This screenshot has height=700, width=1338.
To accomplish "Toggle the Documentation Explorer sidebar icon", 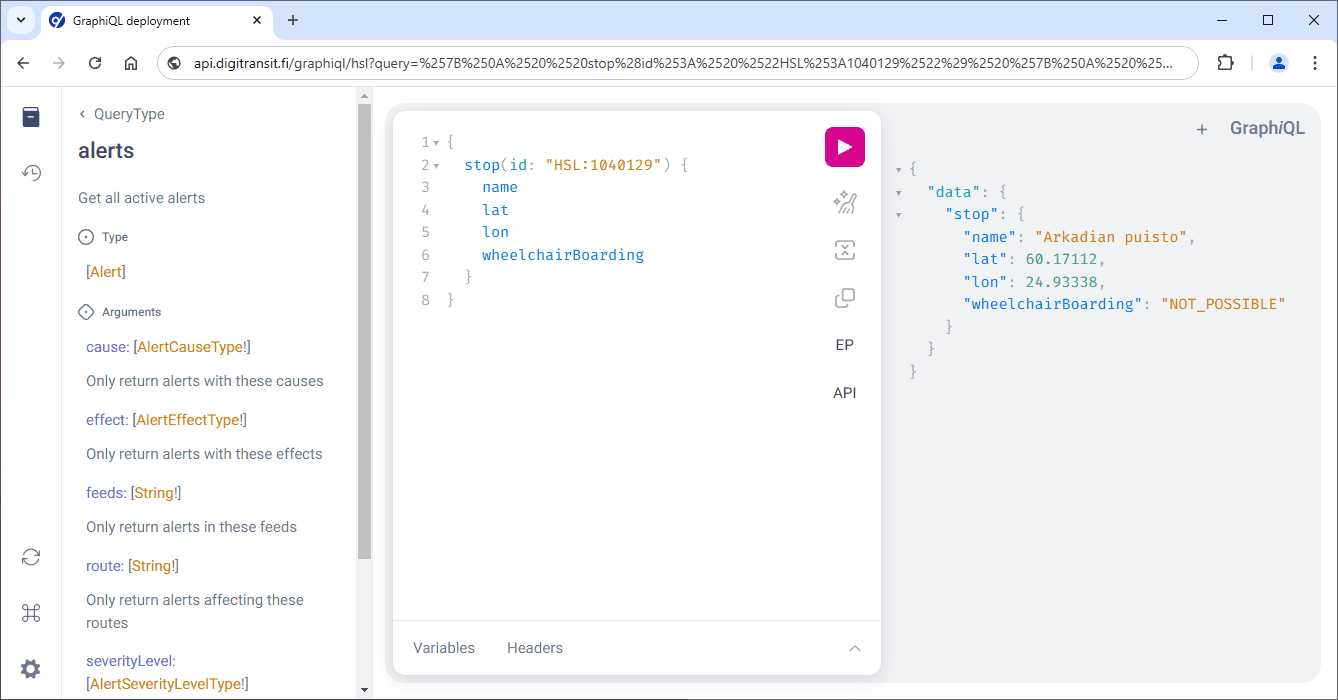I will pyautogui.click(x=31, y=117).
